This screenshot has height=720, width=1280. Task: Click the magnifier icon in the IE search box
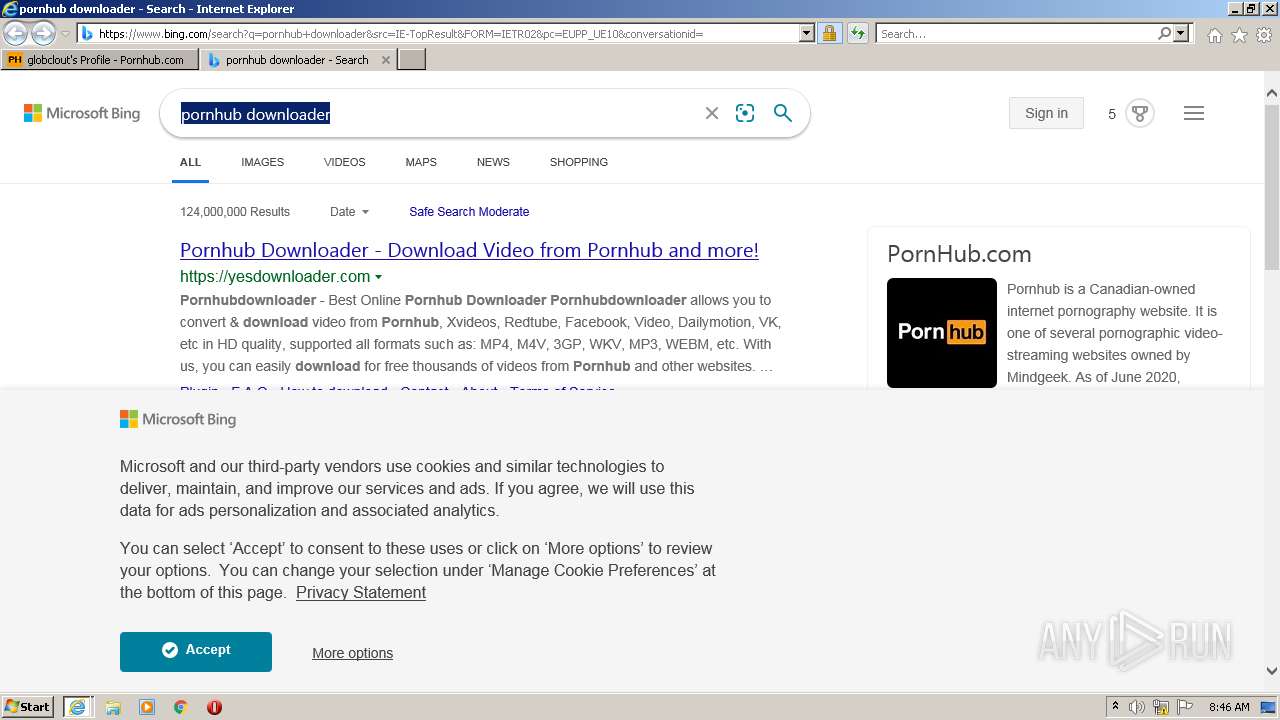(x=1164, y=33)
